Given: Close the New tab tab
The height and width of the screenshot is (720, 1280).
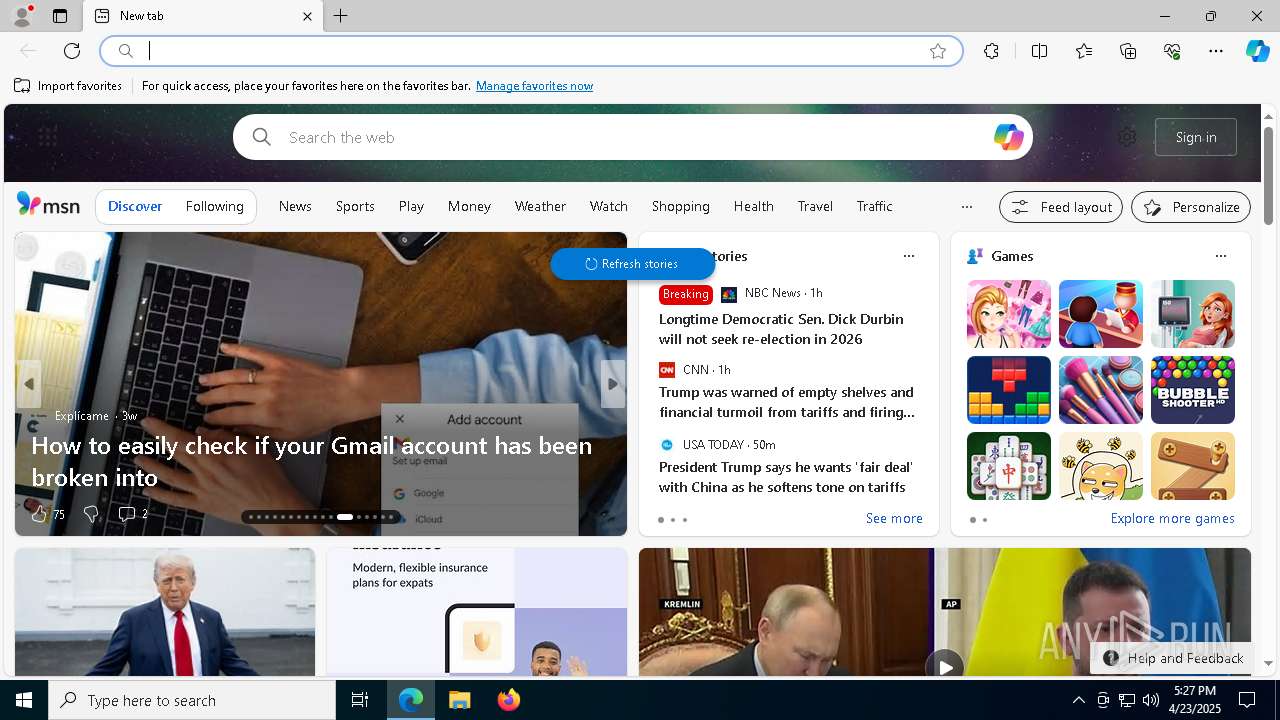Looking at the screenshot, I should [x=307, y=16].
